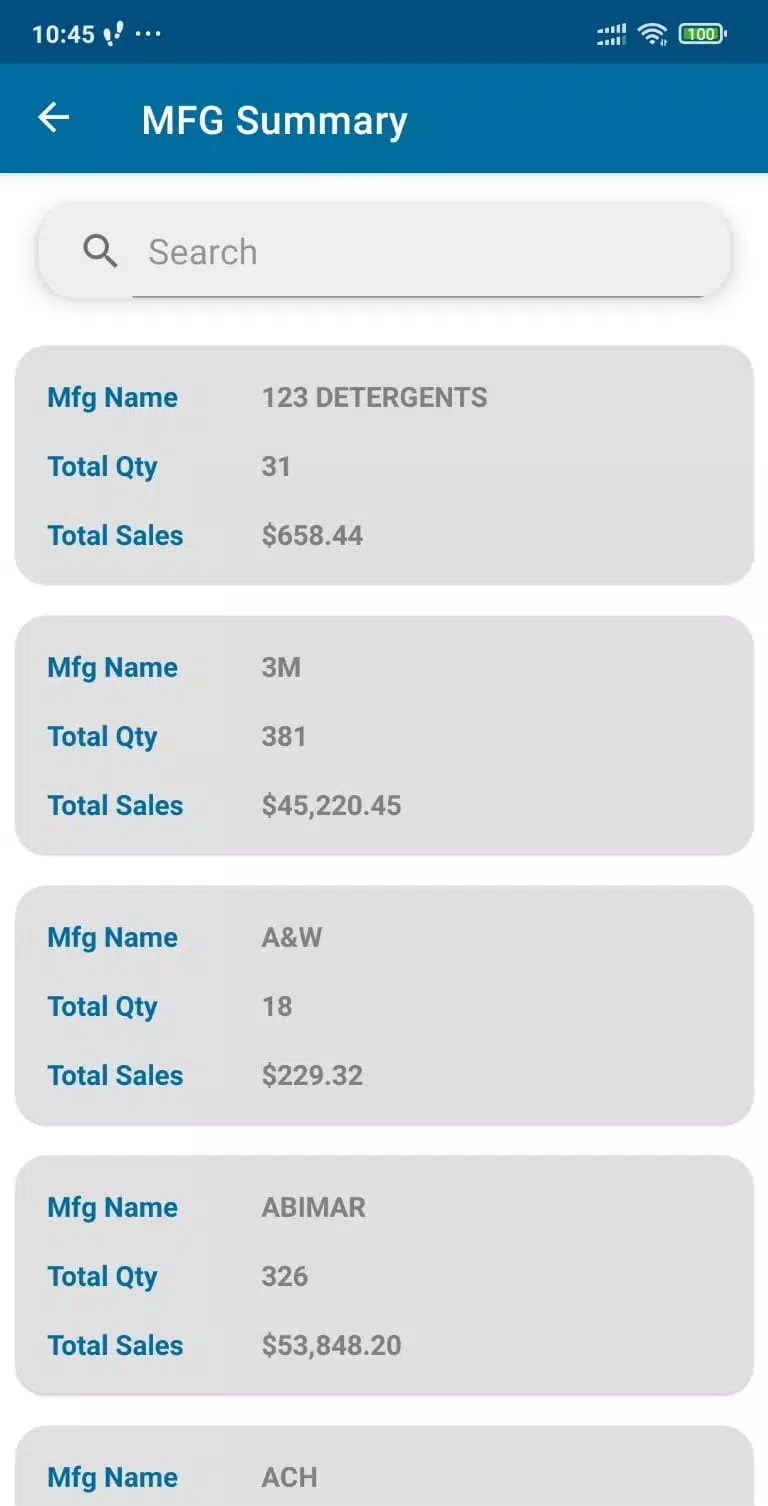Tap the battery indicator icon
Screen dimensions: 768x1506
click(x=702, y=34)
